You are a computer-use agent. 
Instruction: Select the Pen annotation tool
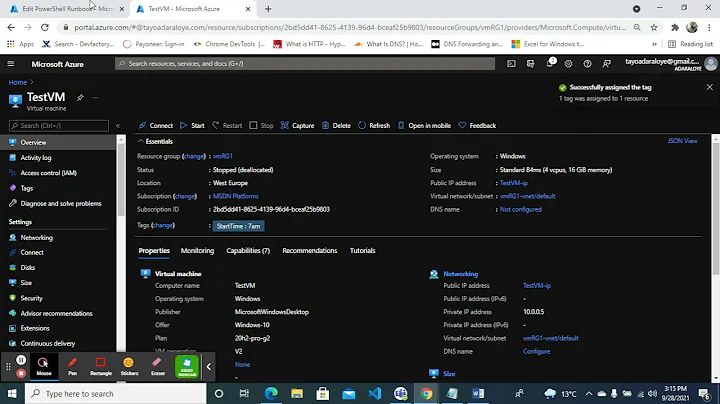[73, 366]
